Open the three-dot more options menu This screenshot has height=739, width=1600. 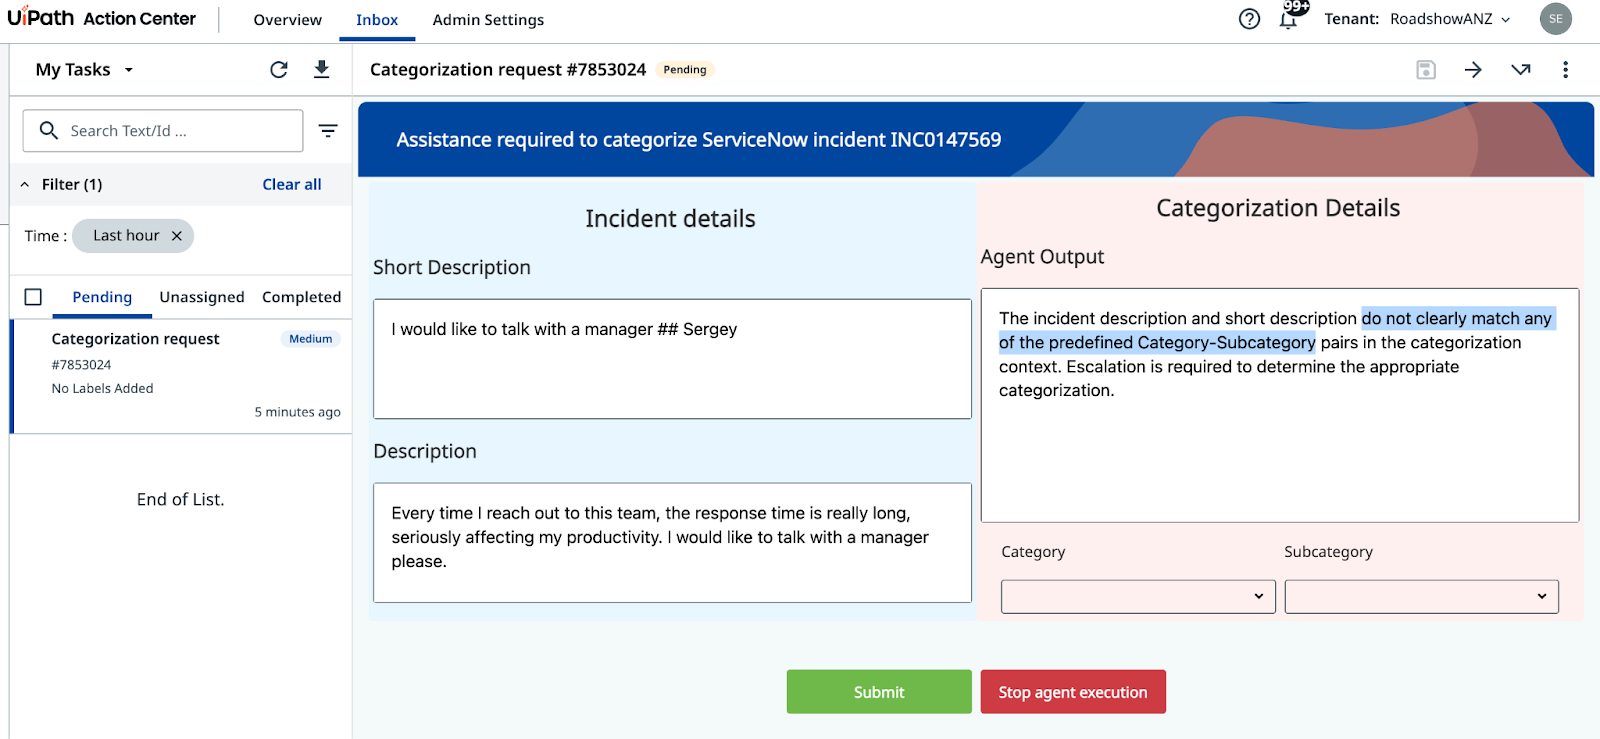pyautogui.click(x=1565, y=69)
